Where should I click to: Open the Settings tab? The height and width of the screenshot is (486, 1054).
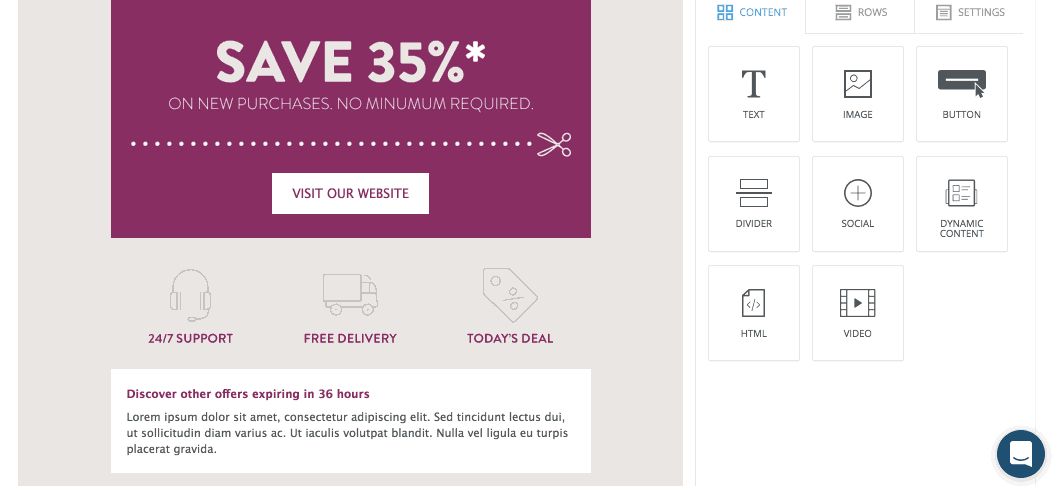[970, 12]
